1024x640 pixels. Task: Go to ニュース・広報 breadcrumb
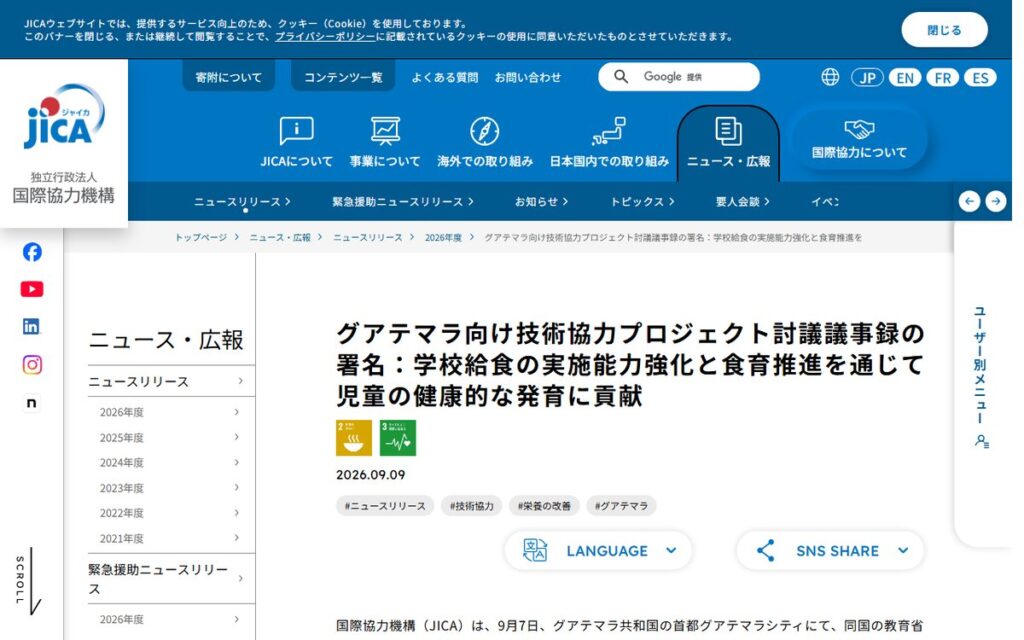[x=280, y=238]
